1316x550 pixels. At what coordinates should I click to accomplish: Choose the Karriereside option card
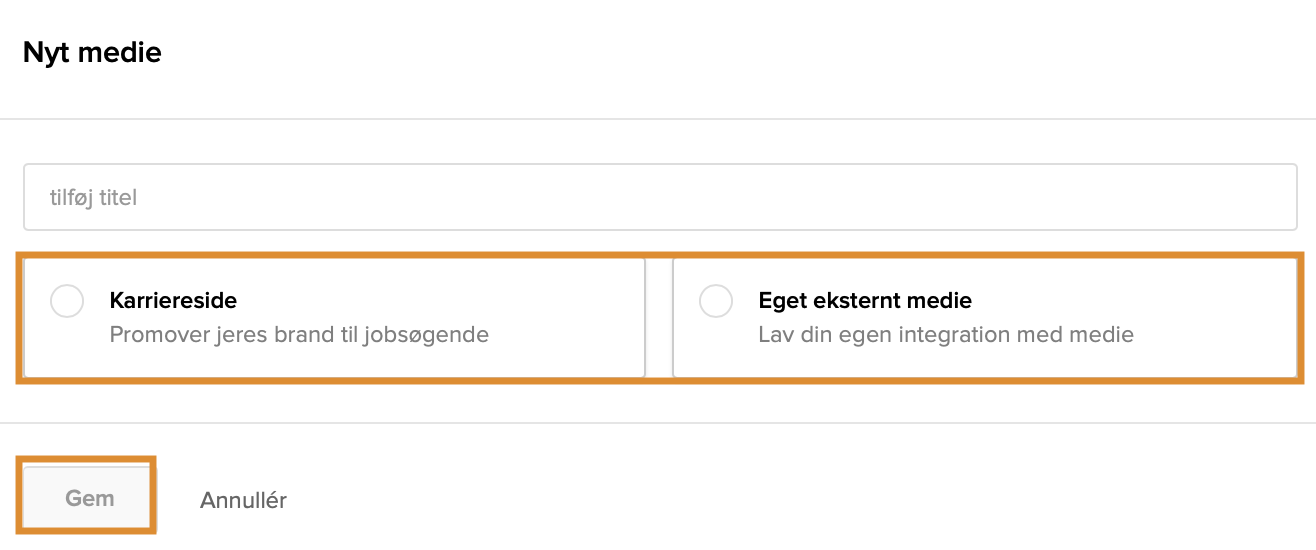click(x=334, y=318)
